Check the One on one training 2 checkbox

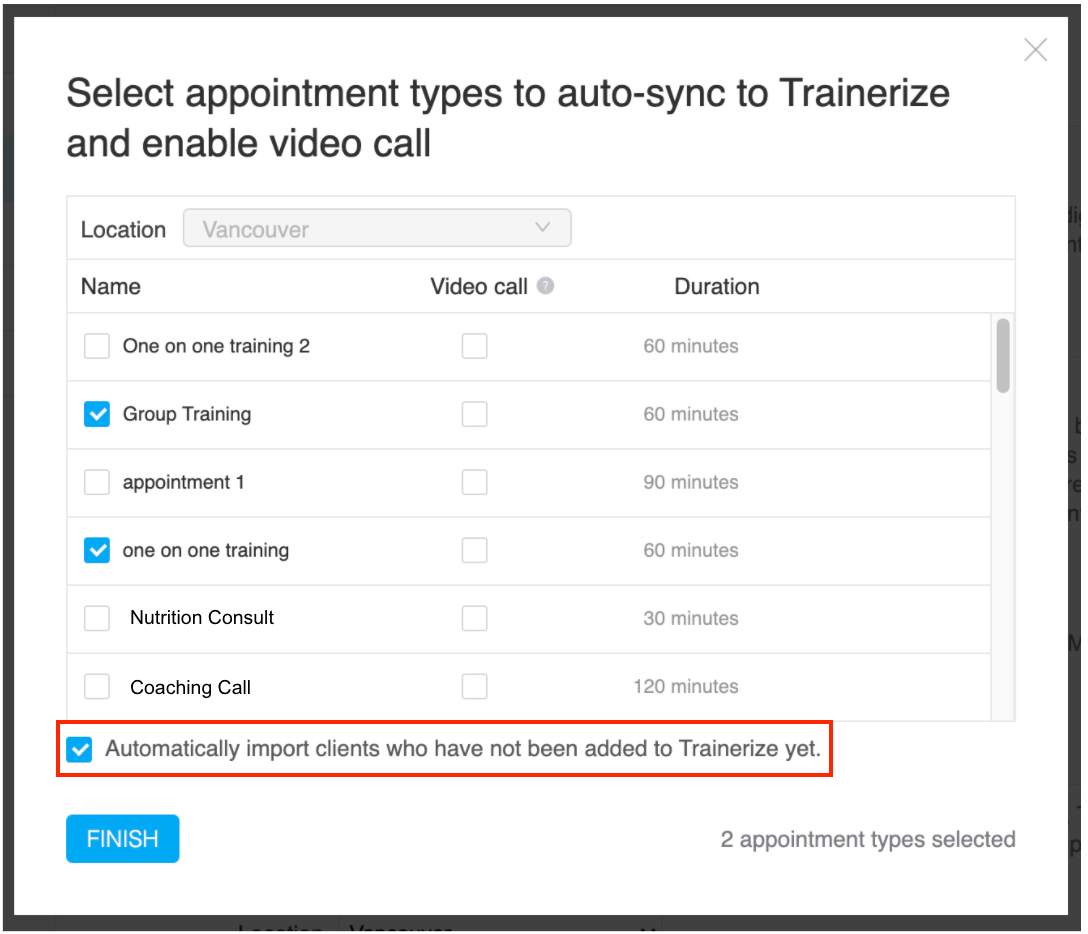click(x=96, y=346)
